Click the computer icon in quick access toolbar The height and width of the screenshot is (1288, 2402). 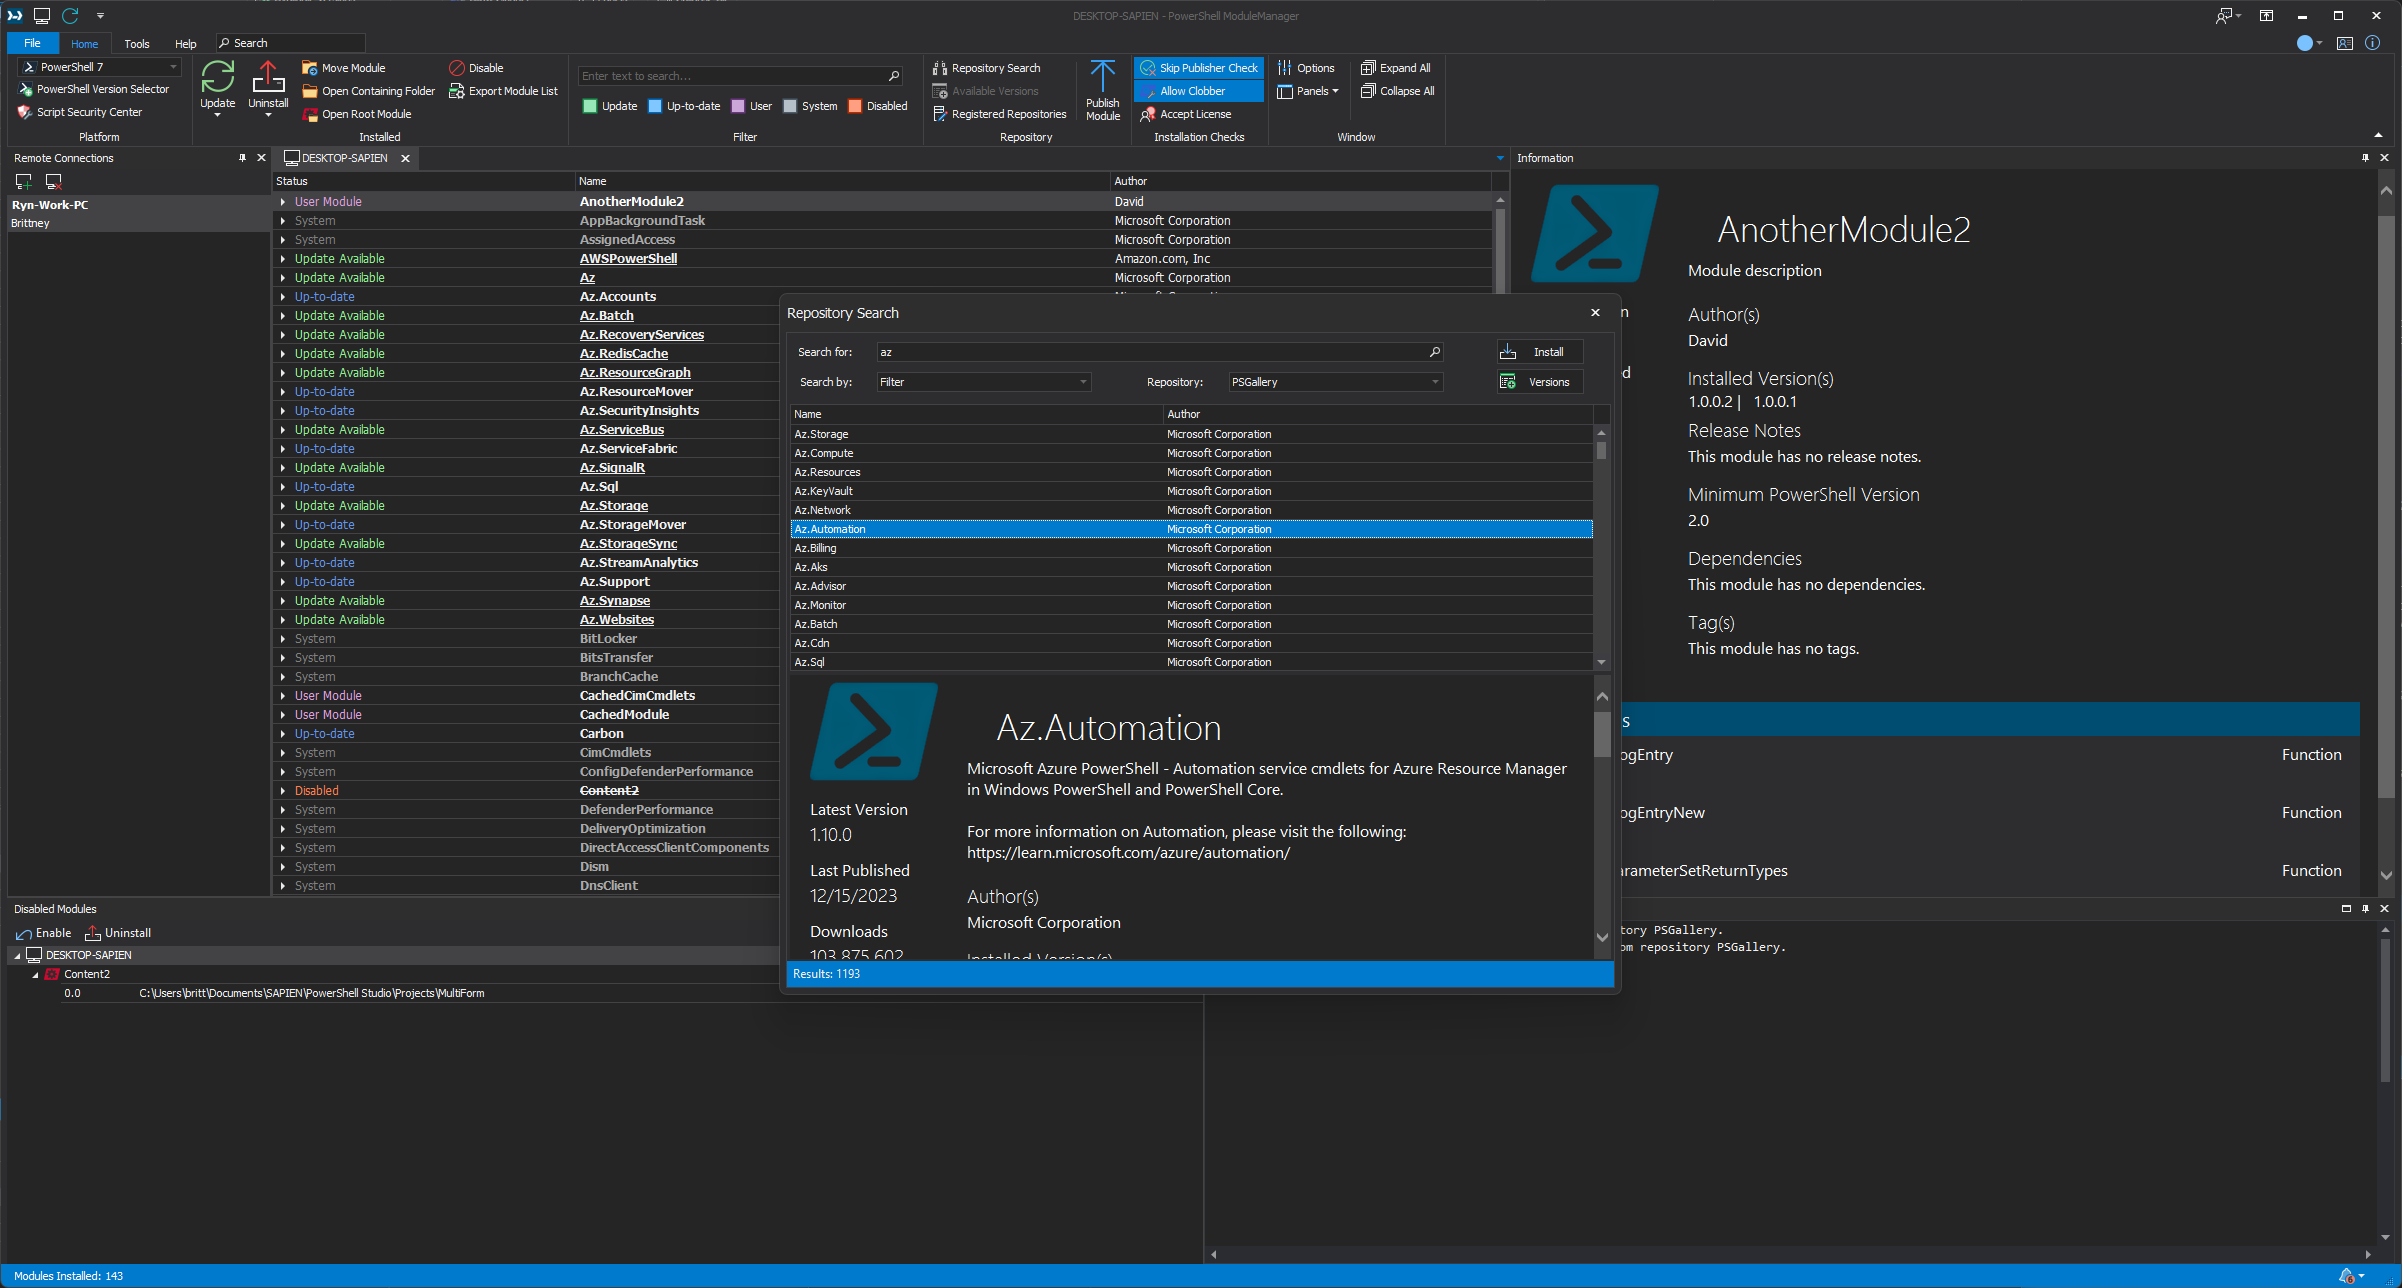coord(42,15)
